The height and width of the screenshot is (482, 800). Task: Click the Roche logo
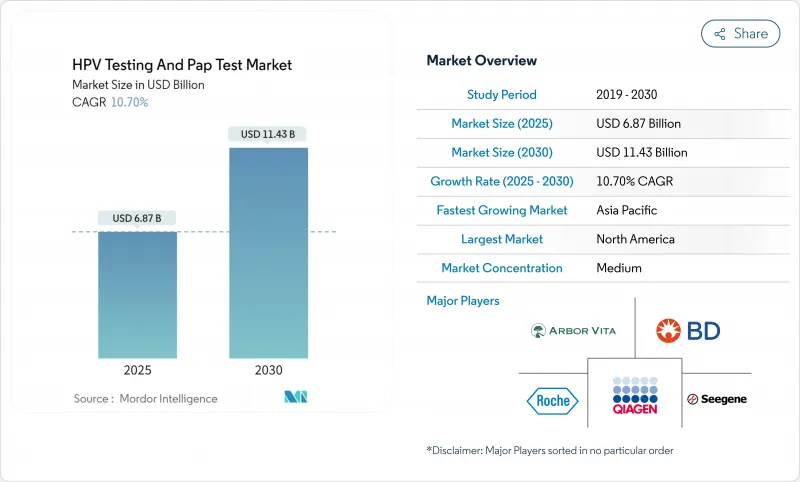coord(552,400)
